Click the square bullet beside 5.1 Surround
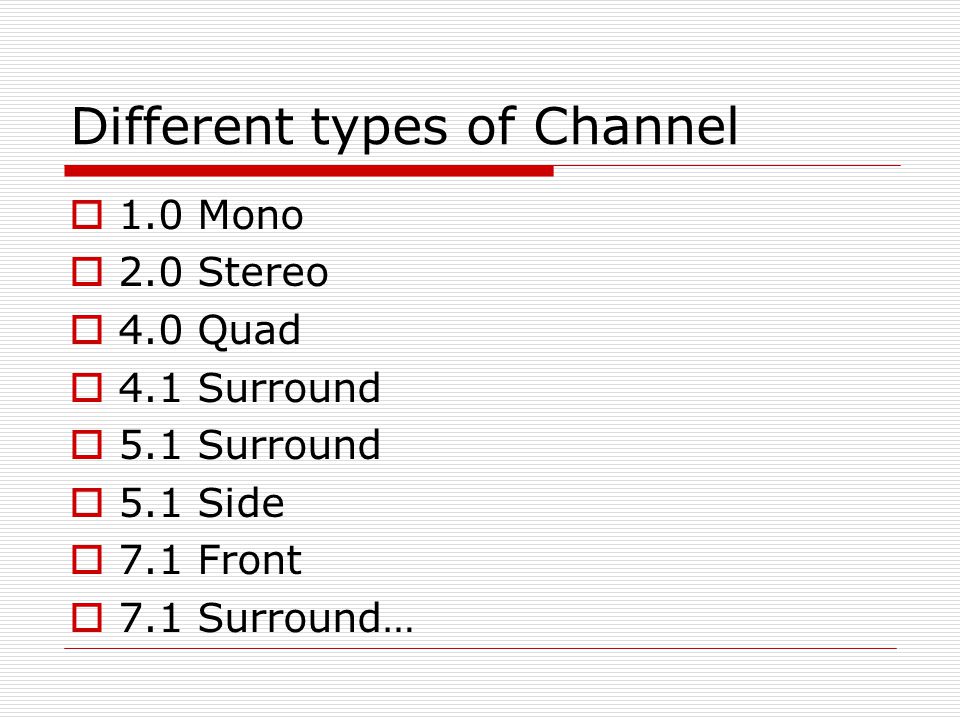Viewport: 960px width, 720px height. (87, 444)
